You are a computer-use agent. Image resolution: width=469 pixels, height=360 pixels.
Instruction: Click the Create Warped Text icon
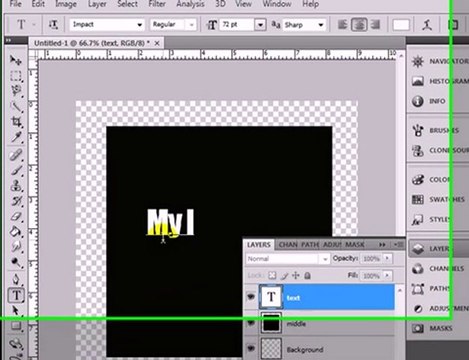pos(427,25)
